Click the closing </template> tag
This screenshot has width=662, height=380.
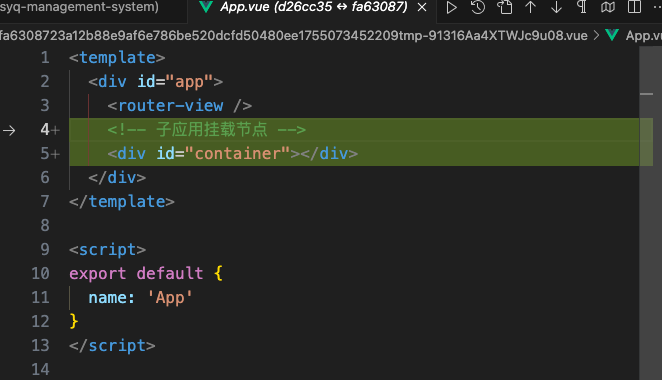tap(122, 201)
